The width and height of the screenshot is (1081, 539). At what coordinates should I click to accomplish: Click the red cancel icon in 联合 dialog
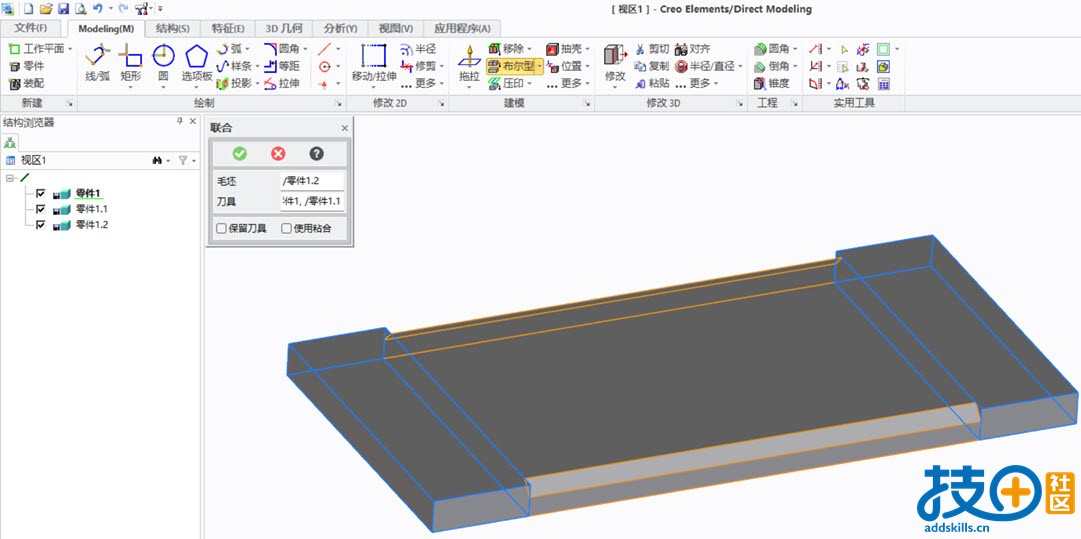point(278,153)
